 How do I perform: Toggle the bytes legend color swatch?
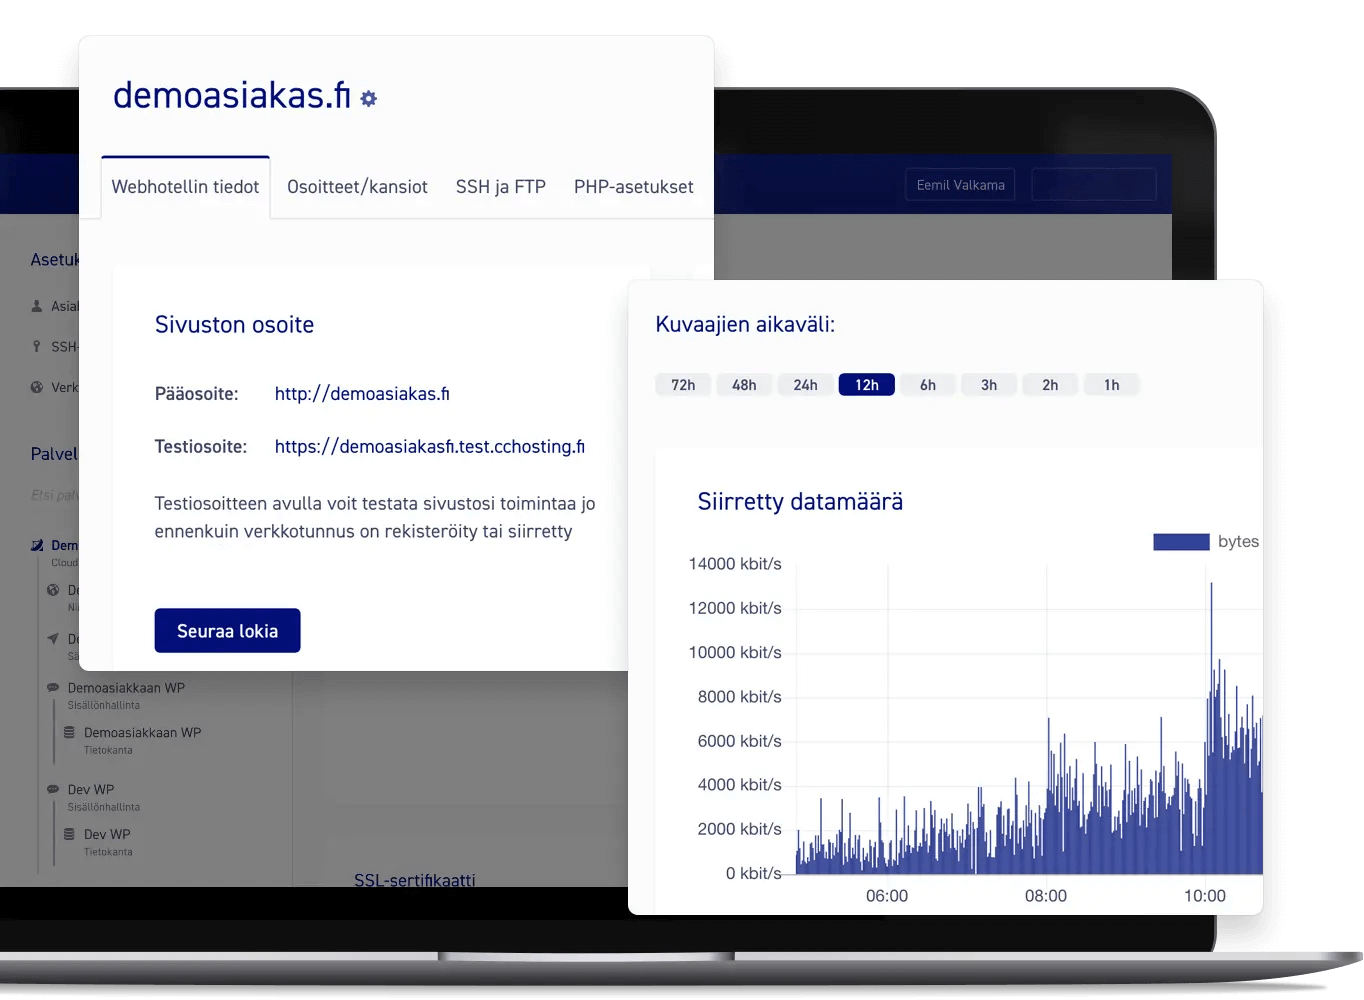(x=1182, y=542)
